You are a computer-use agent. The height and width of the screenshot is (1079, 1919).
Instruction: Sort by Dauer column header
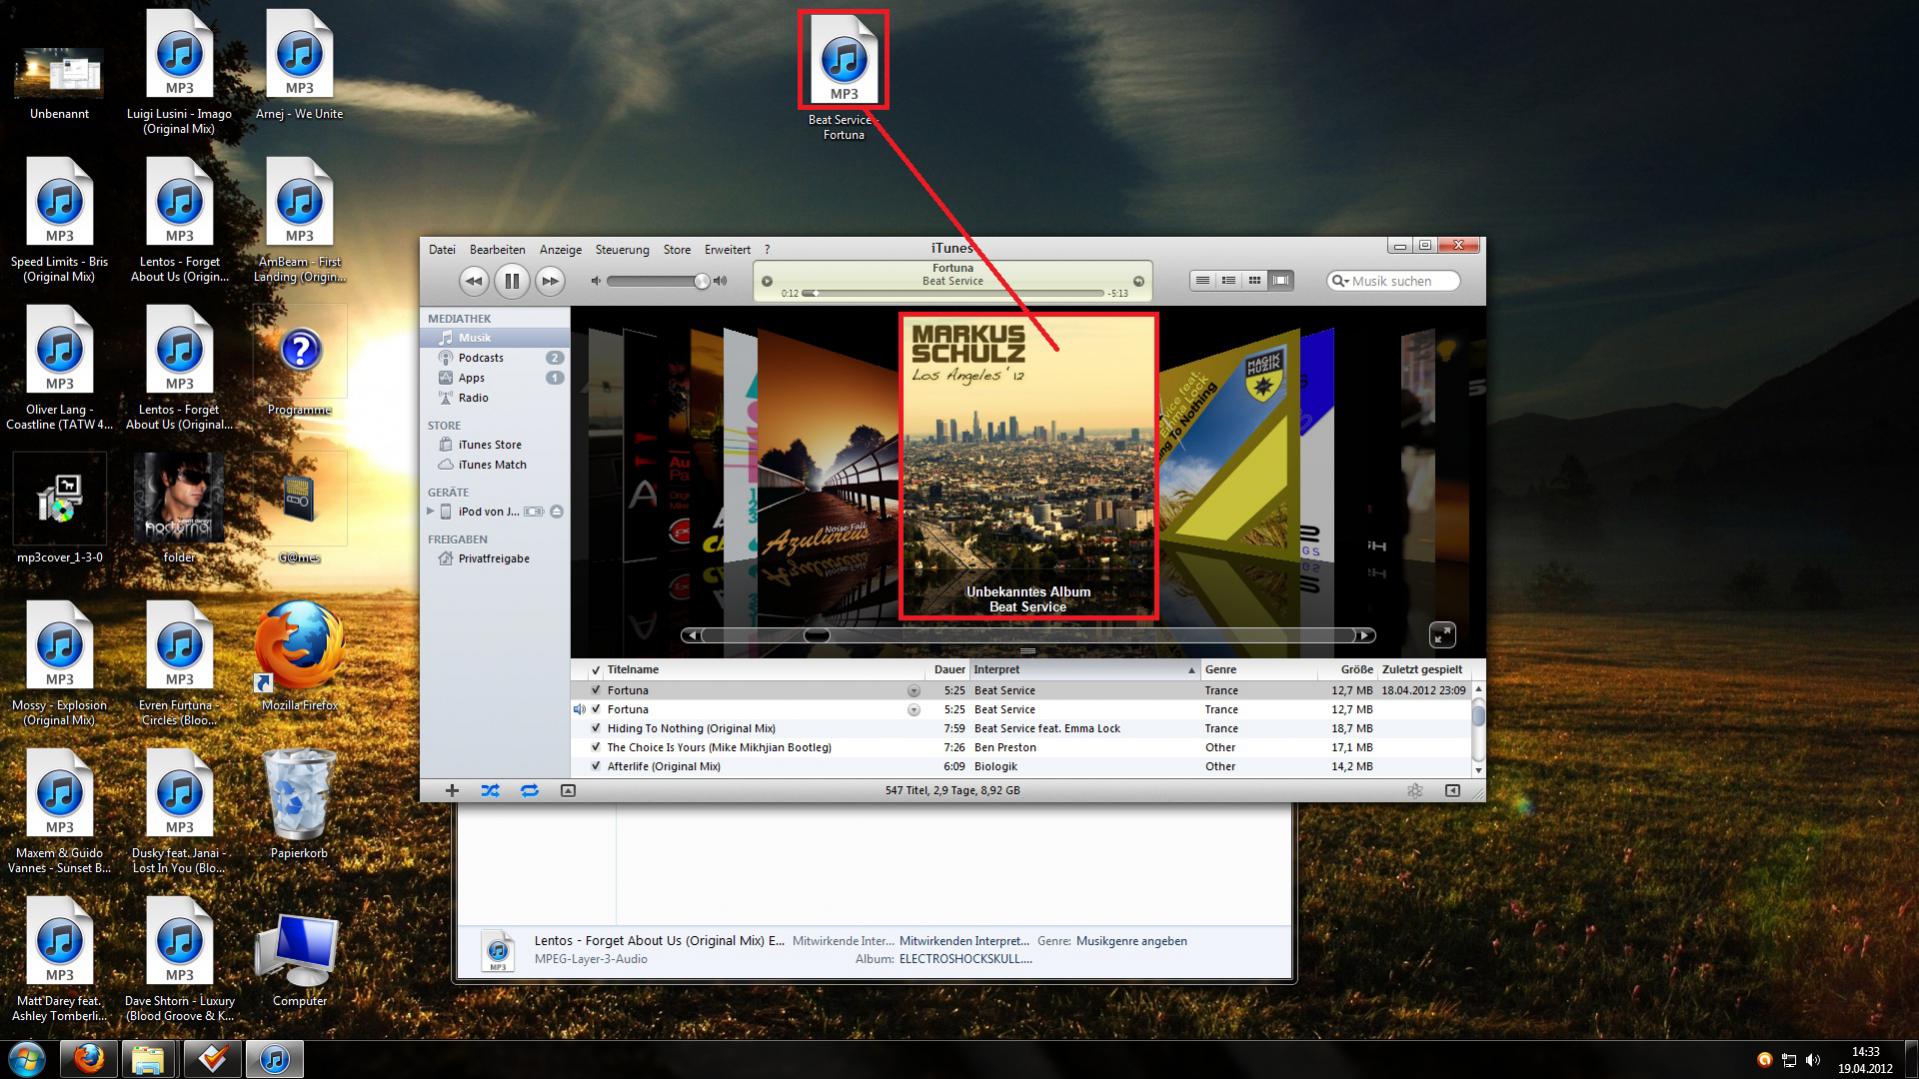click(948, 670)
